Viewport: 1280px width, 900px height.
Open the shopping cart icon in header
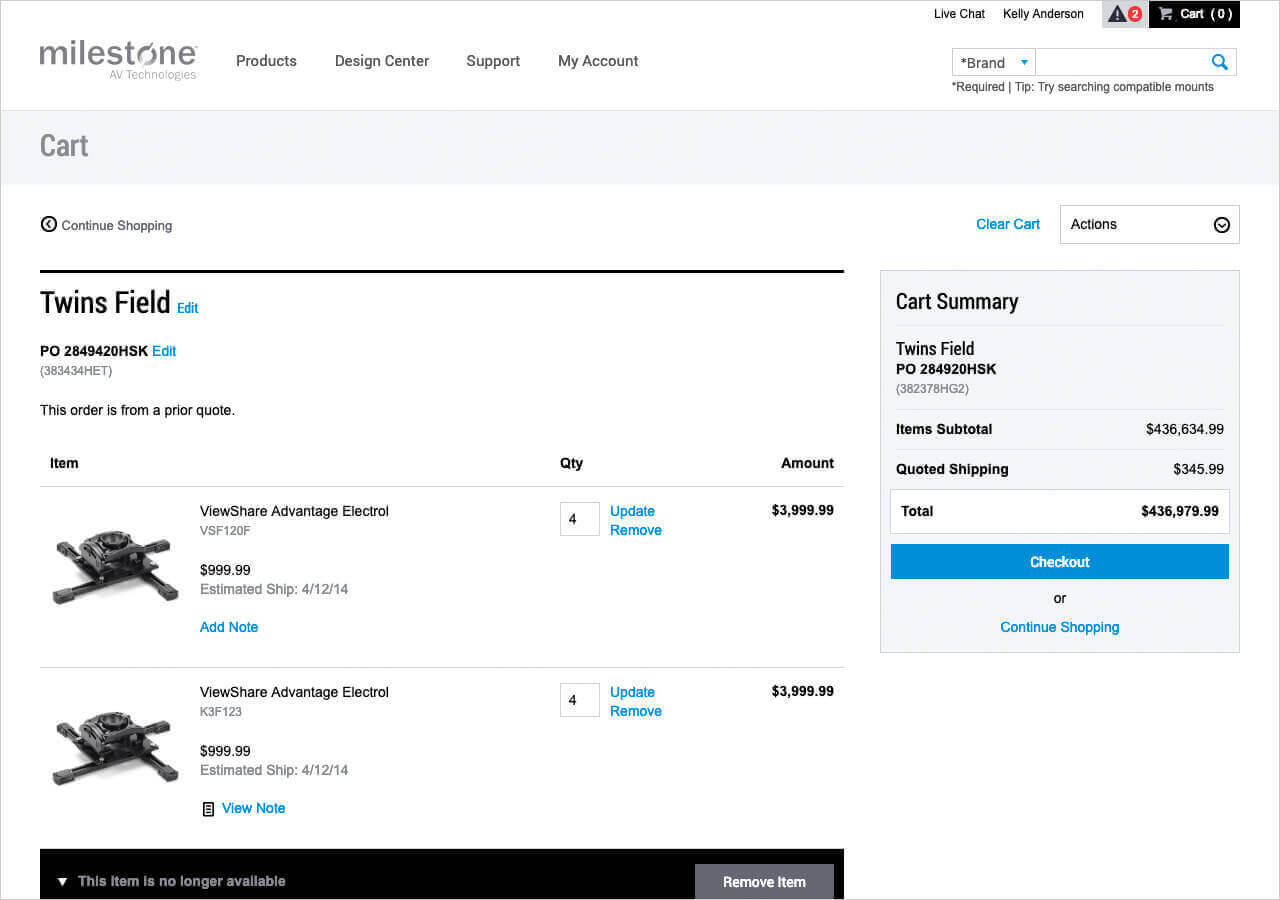click(x=1166, y=14)
